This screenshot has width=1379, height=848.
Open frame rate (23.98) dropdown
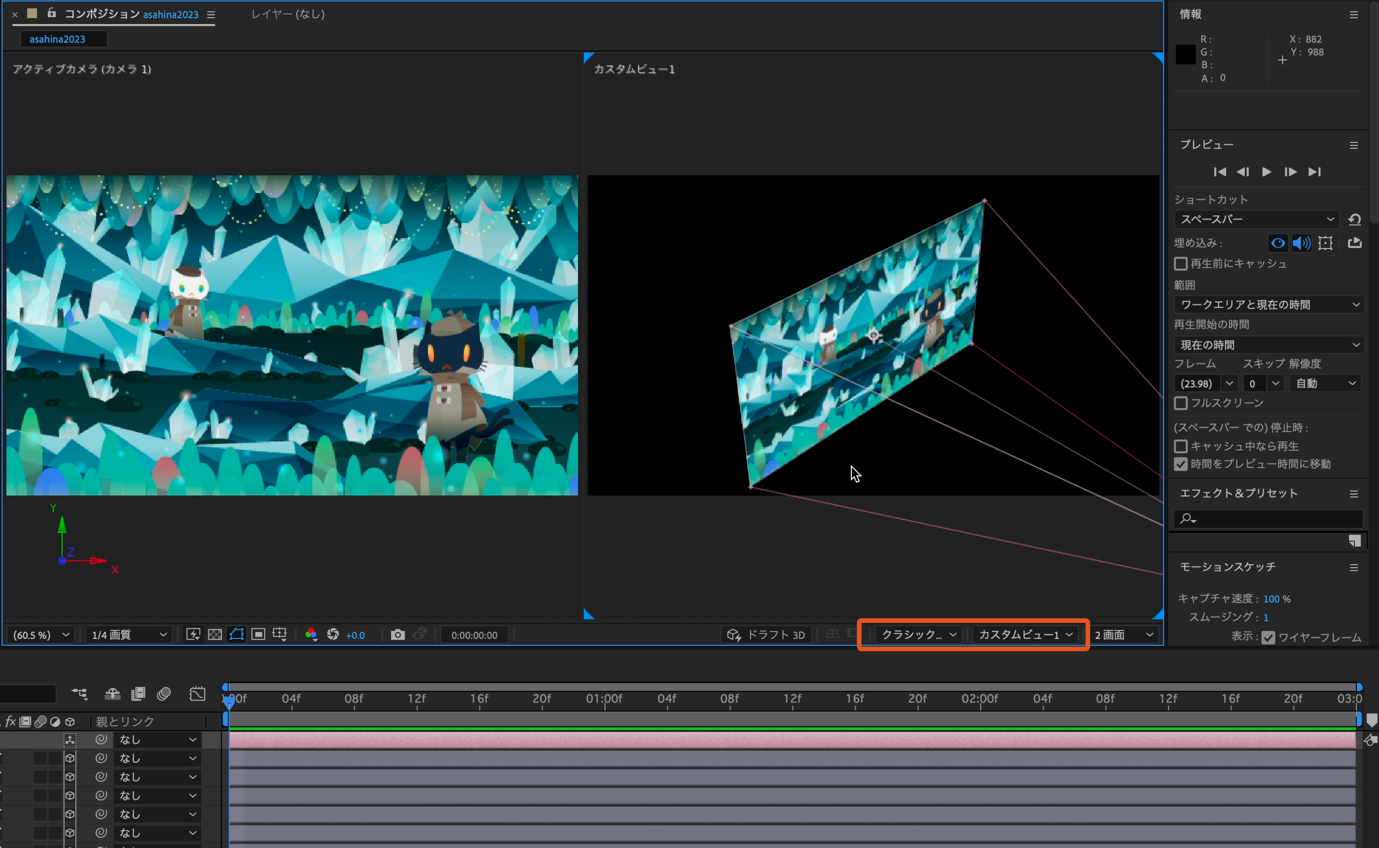click(1206, 384)
